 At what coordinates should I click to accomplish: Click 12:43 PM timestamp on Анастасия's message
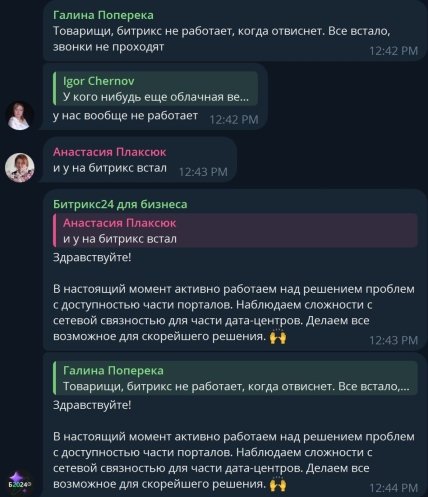(203, 172)
